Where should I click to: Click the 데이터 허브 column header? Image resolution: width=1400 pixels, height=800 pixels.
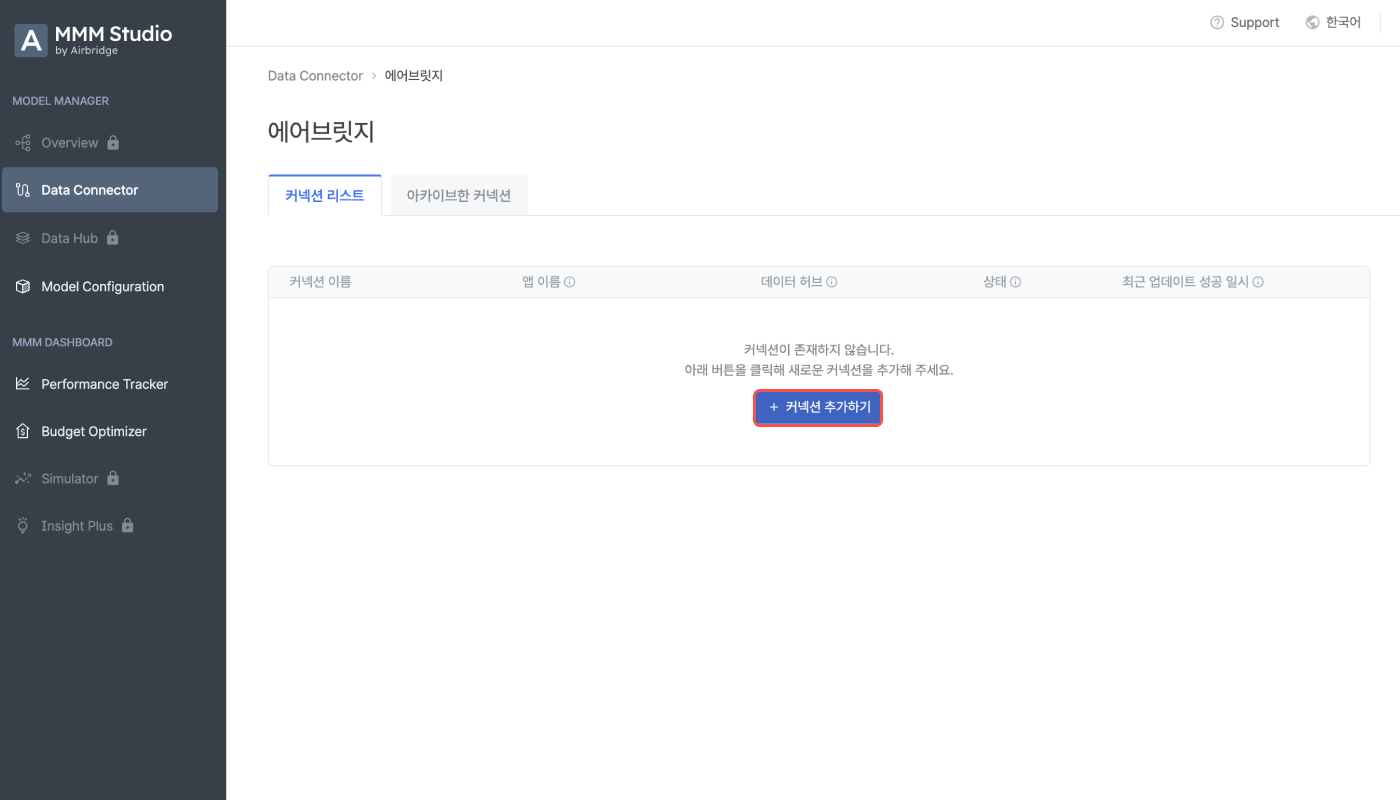click(792, 282)
